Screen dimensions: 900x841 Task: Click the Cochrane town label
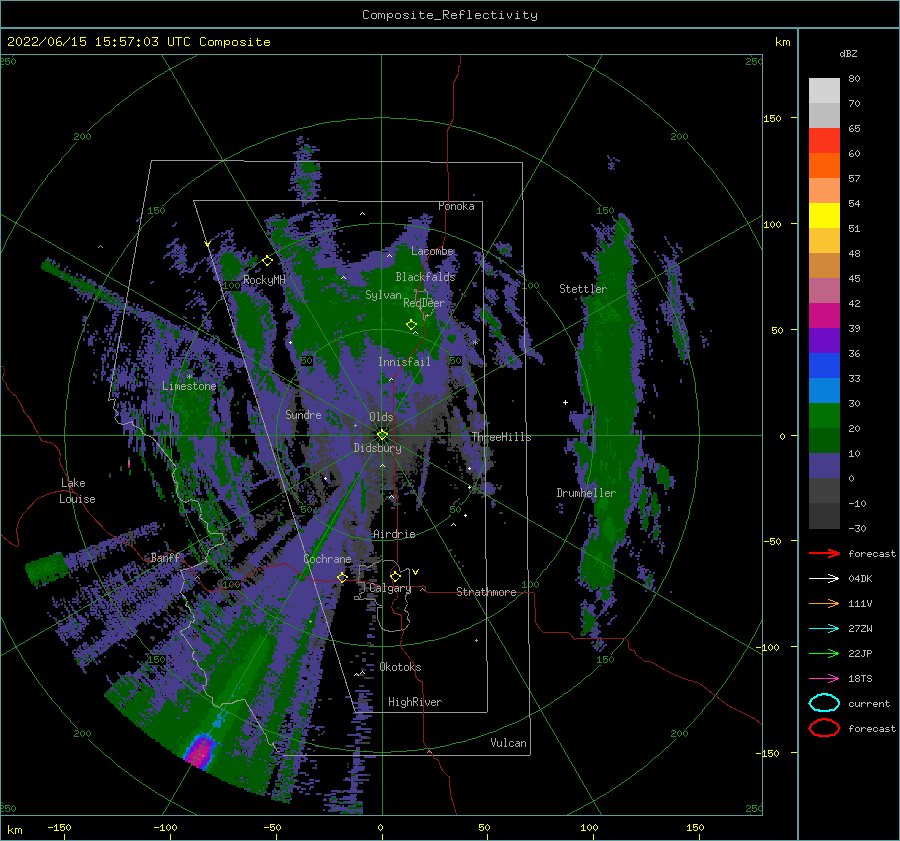[327, 559]
